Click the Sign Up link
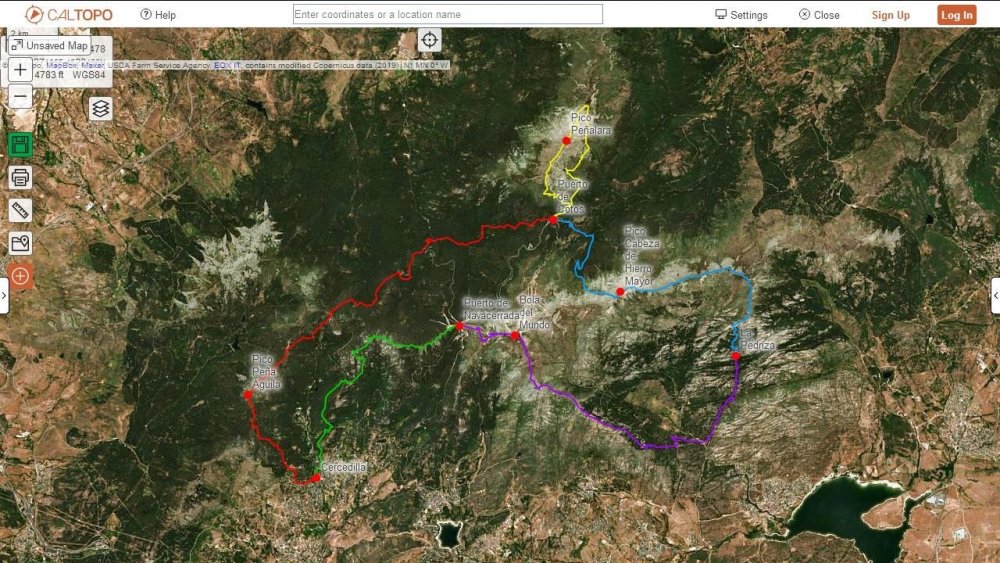The height and width of the screenshot is (563, 1000). (890, 15)
